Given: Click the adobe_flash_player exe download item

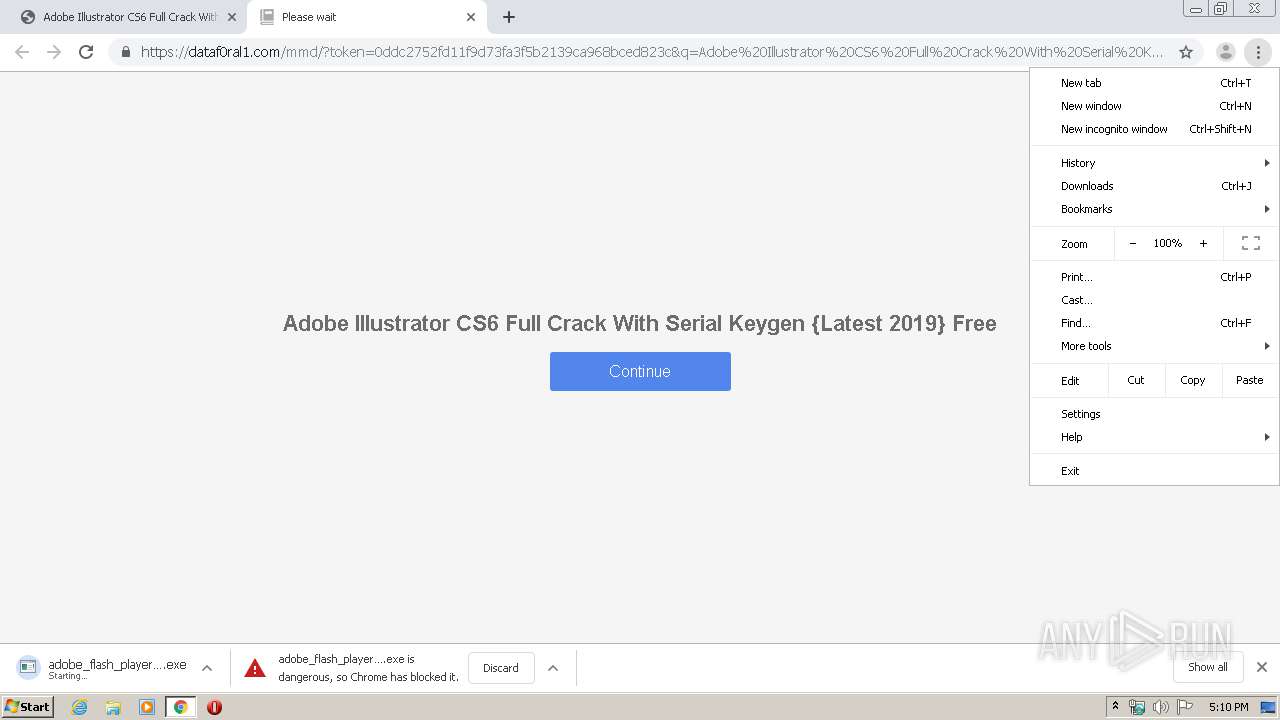Looking at the screenshot, I should 102,668.
